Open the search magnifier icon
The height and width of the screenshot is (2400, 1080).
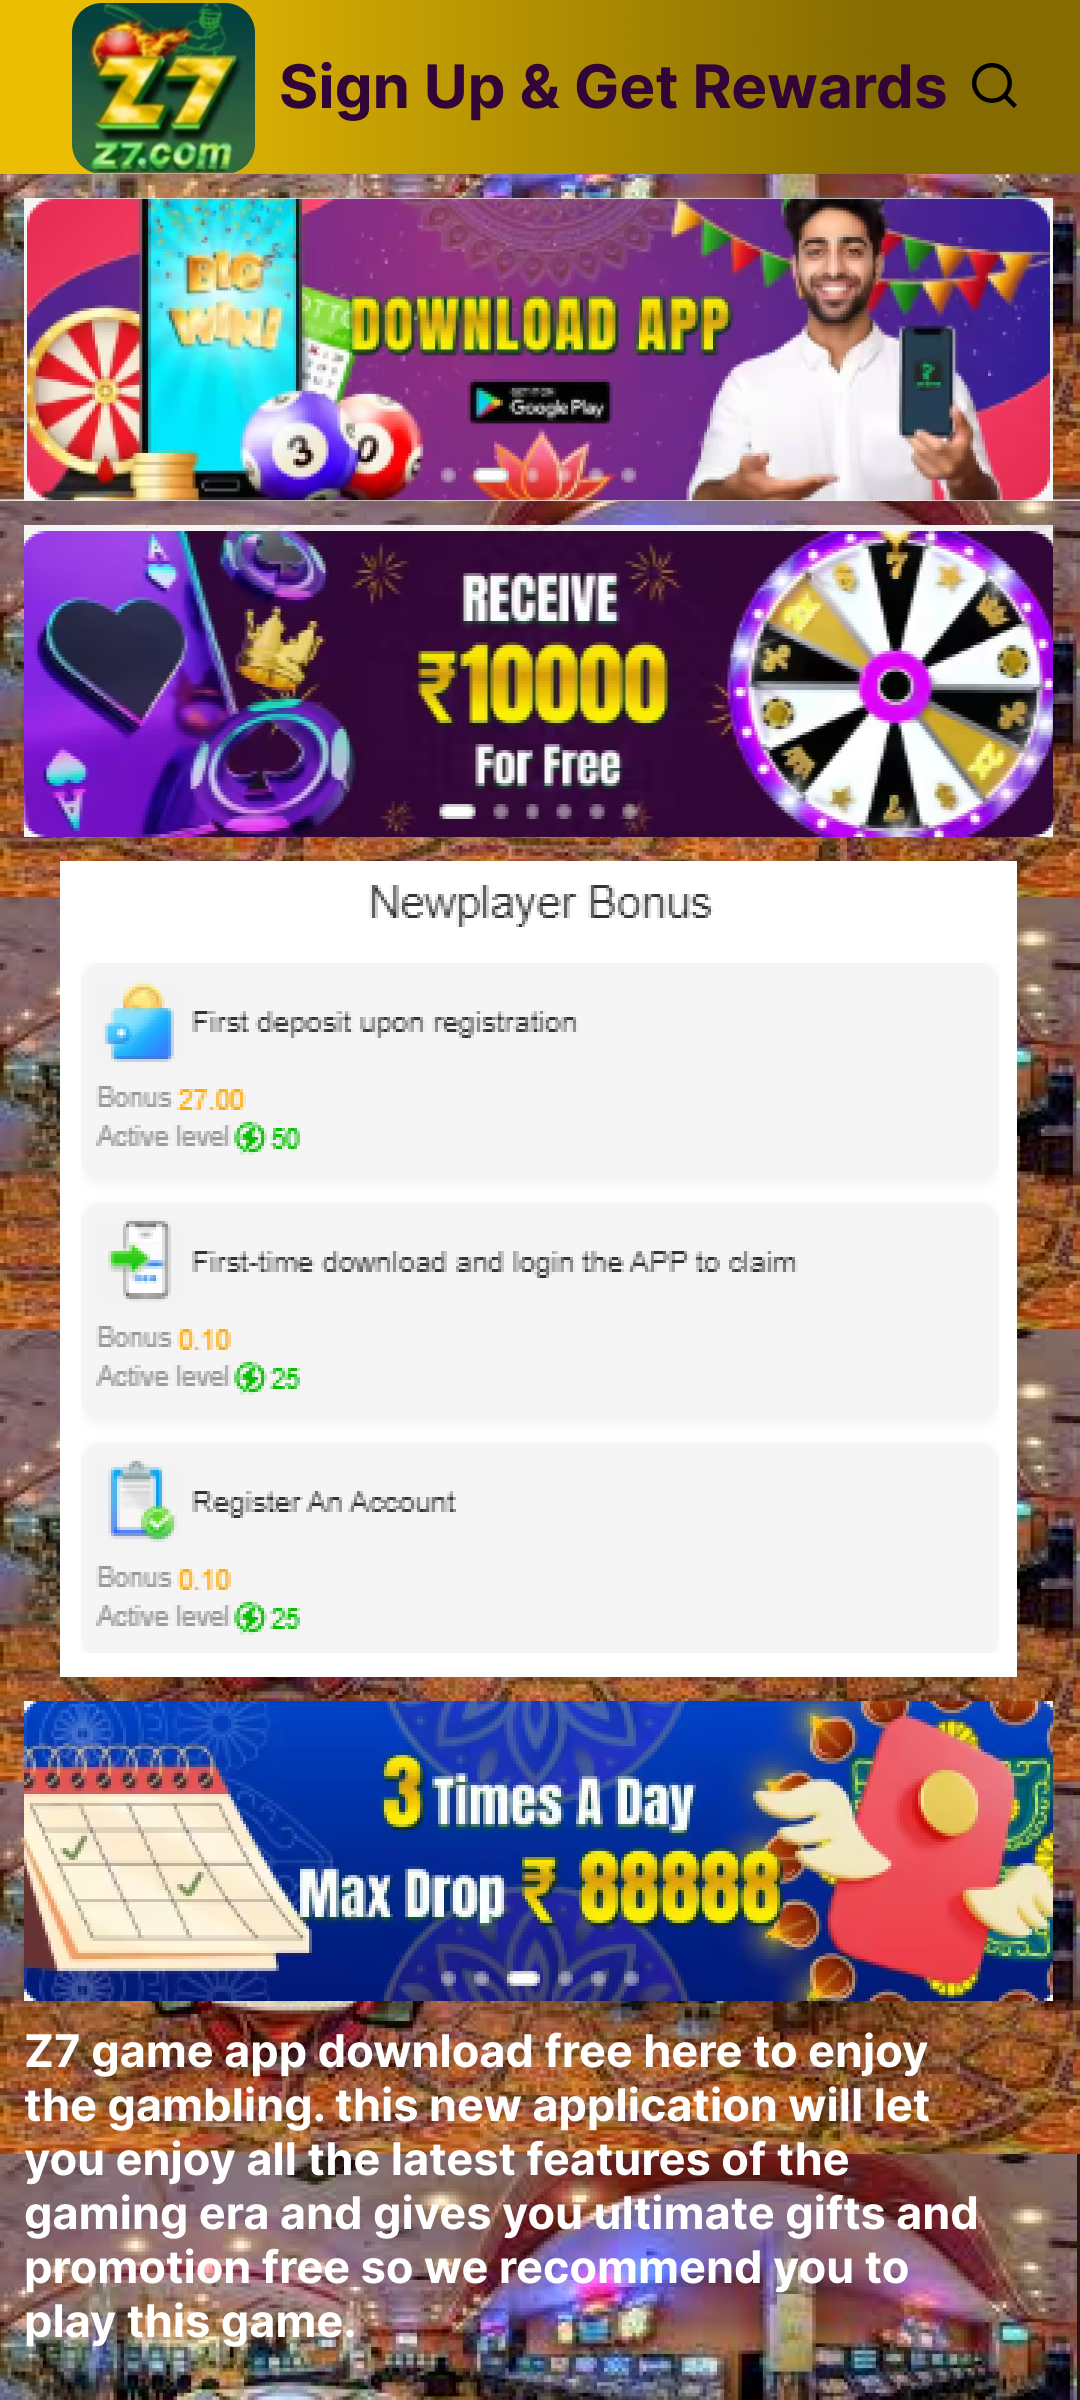(994, 87)
